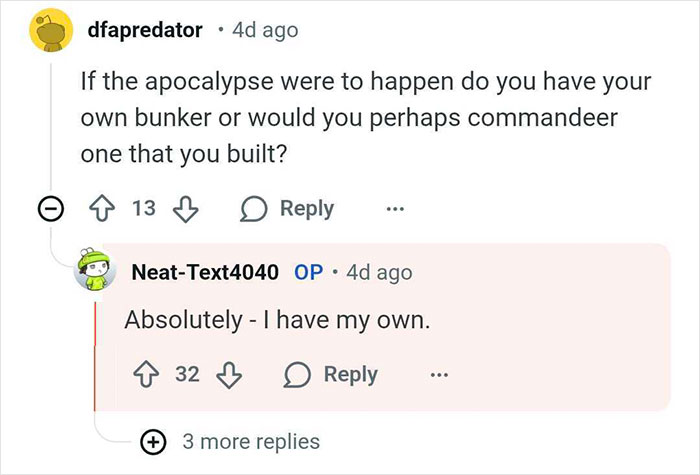Screen dimensions: 700x475
Task: Click the apocalypse bunker question text
Action: point(350,119)
